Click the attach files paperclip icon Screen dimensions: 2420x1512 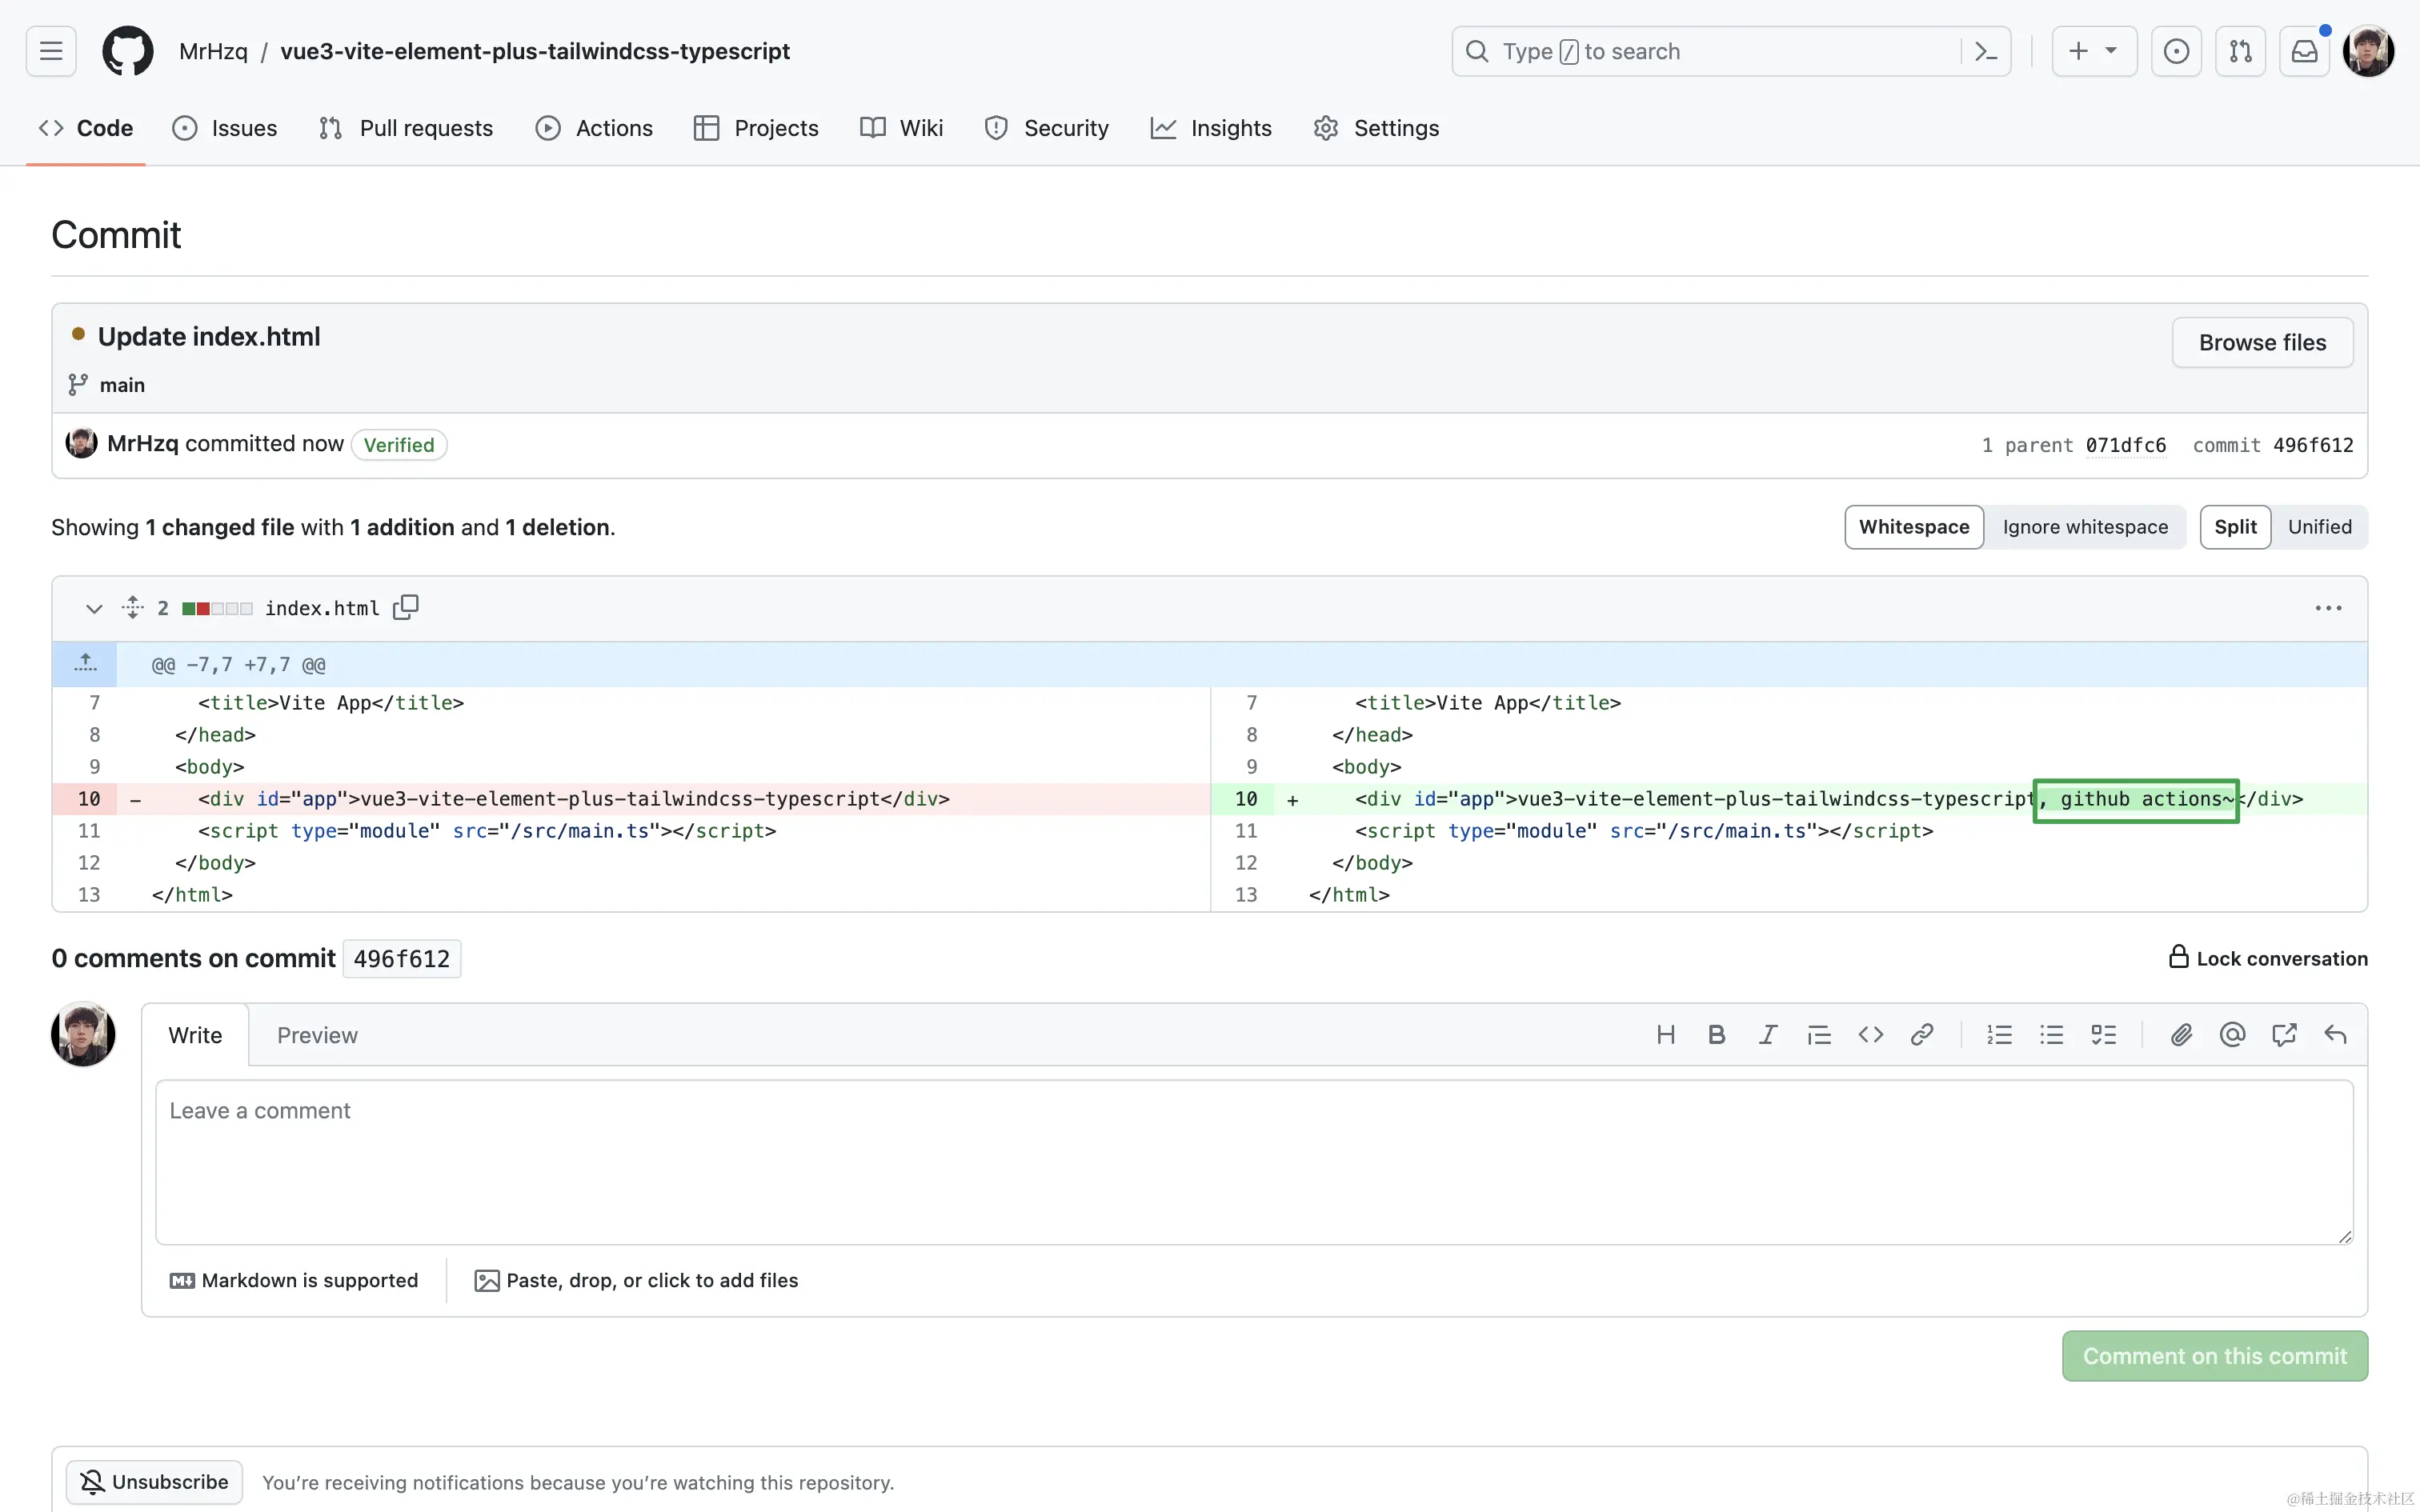point(2181,1035)
